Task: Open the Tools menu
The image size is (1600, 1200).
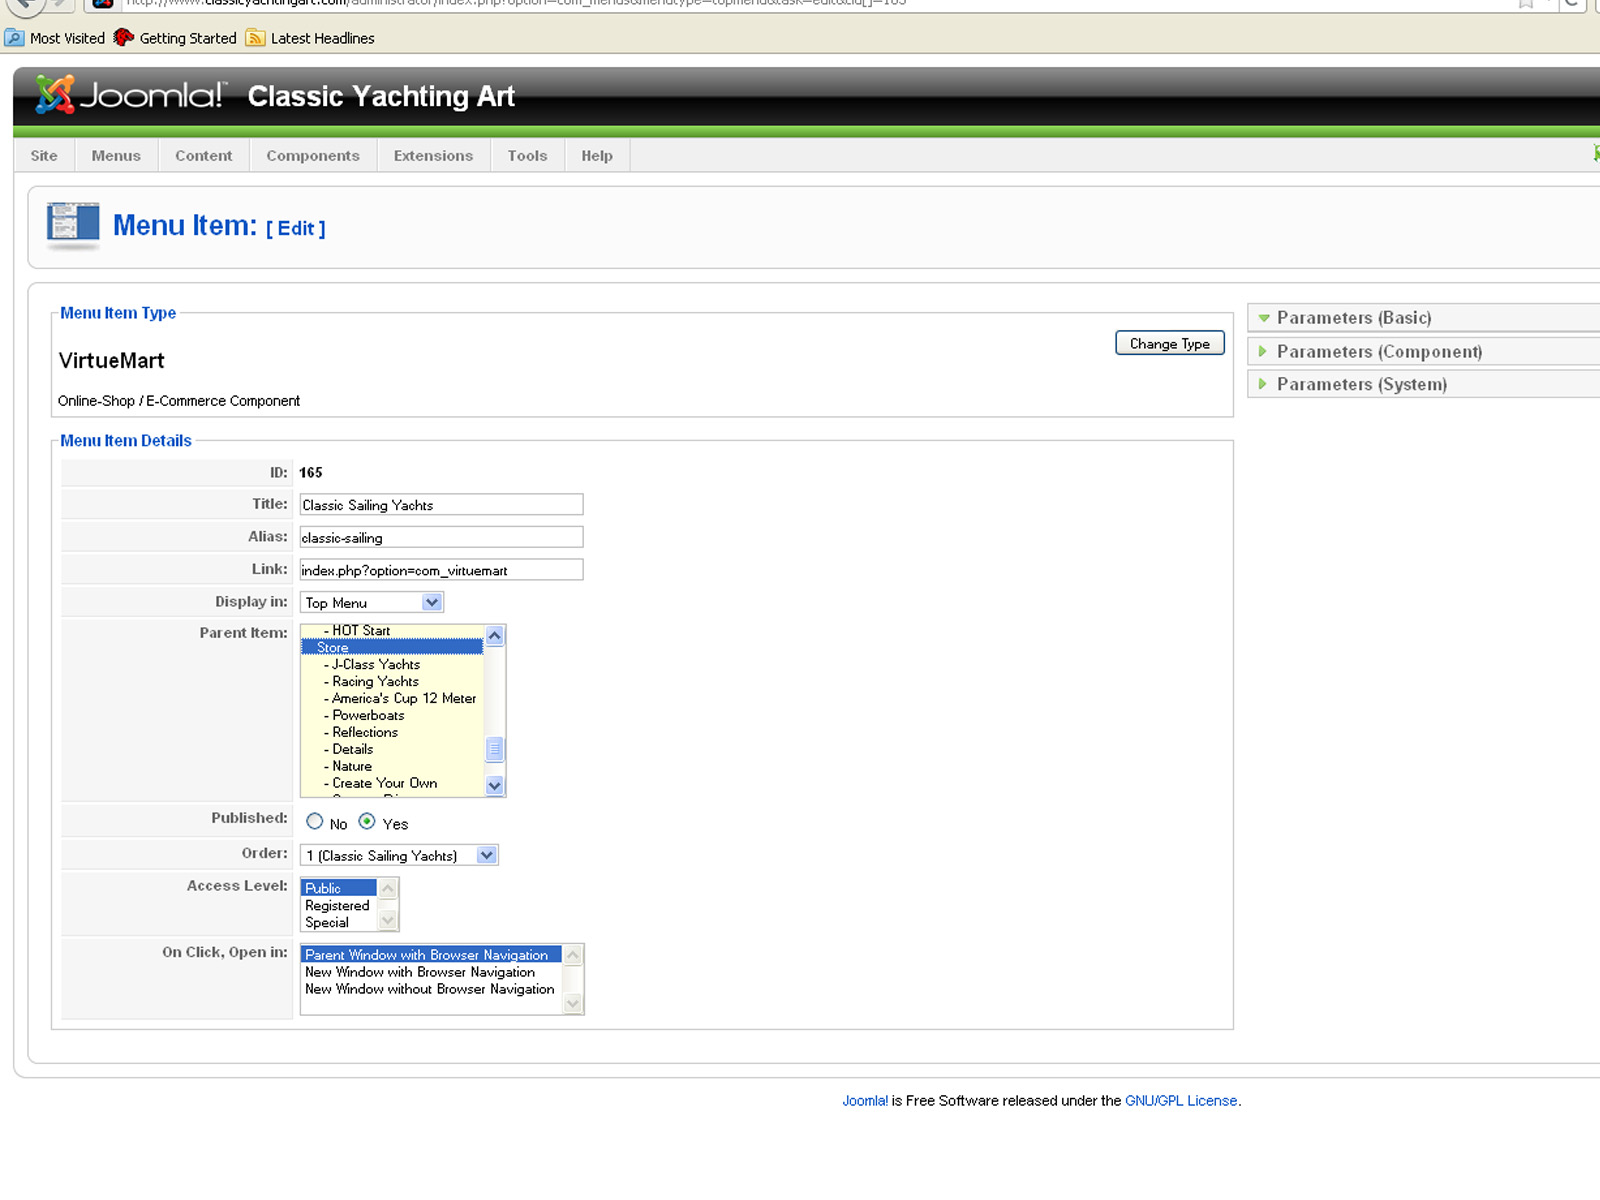Action: [527, 155]
